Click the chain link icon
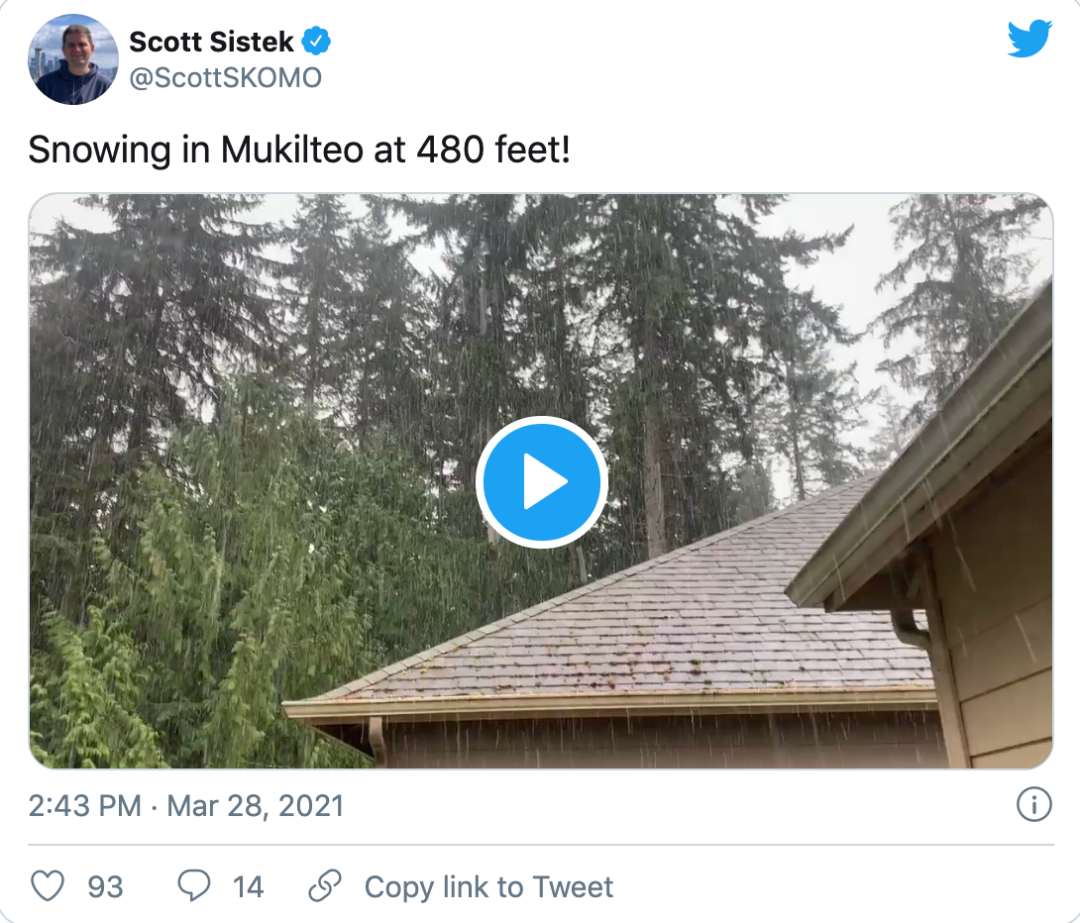This screenshot has height=923, width=1080. coord(325,886)
